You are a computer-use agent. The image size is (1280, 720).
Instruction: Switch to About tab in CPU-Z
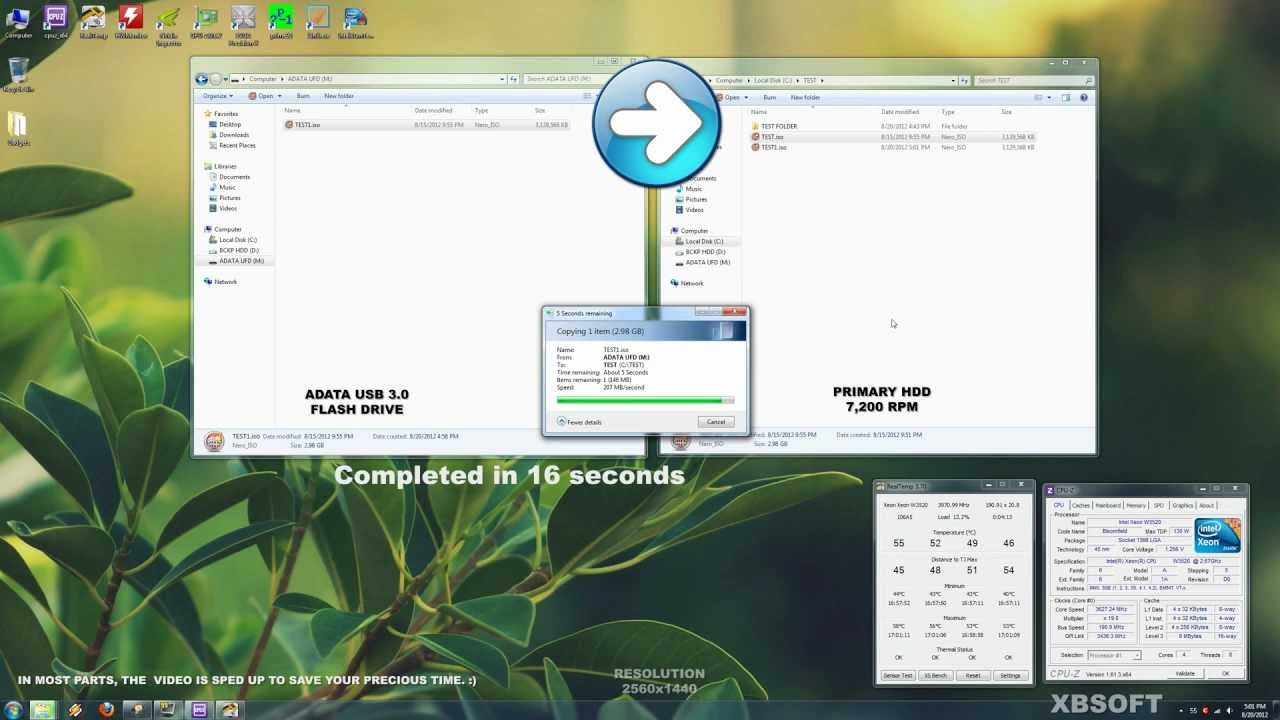tap(1207, 505)
